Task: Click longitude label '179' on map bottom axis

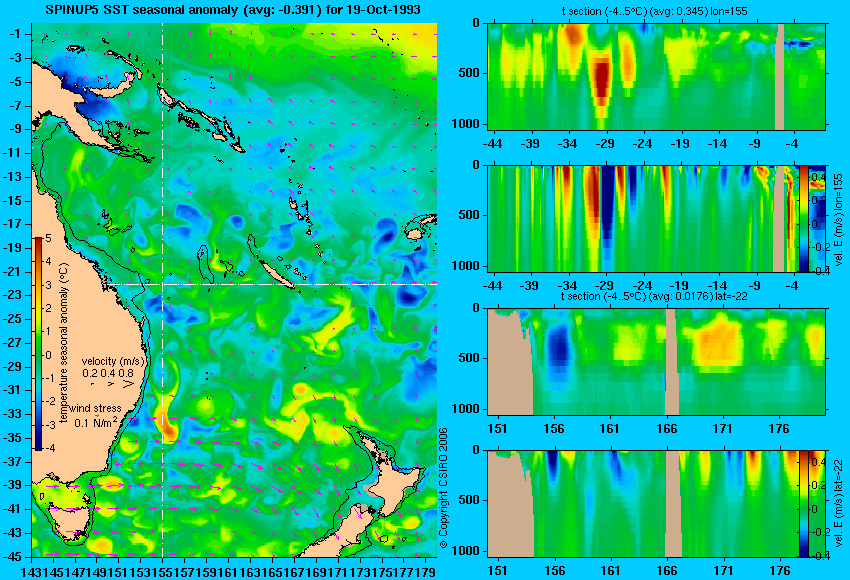Action: coord(427,571)
